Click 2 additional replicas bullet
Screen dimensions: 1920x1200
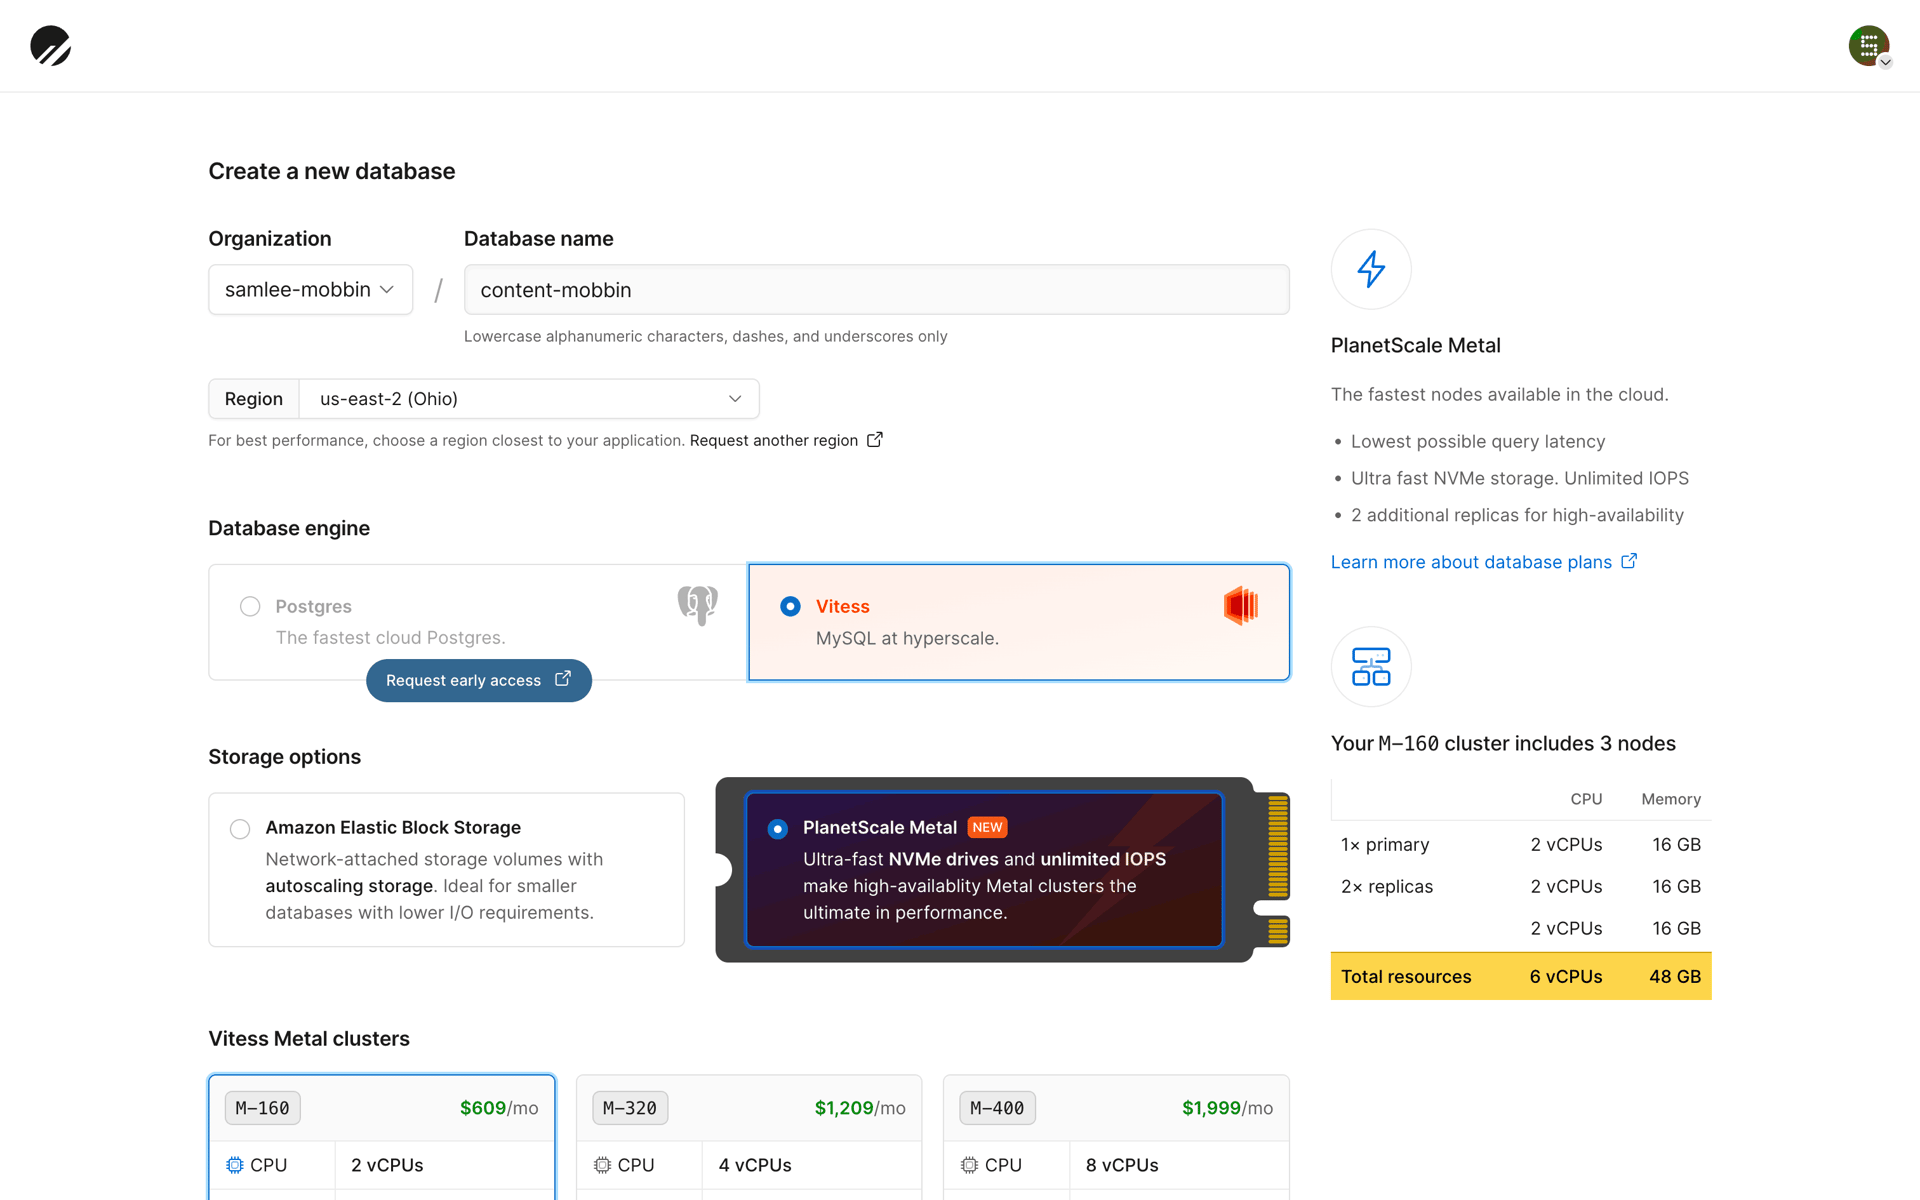(x=1517, y=516)
